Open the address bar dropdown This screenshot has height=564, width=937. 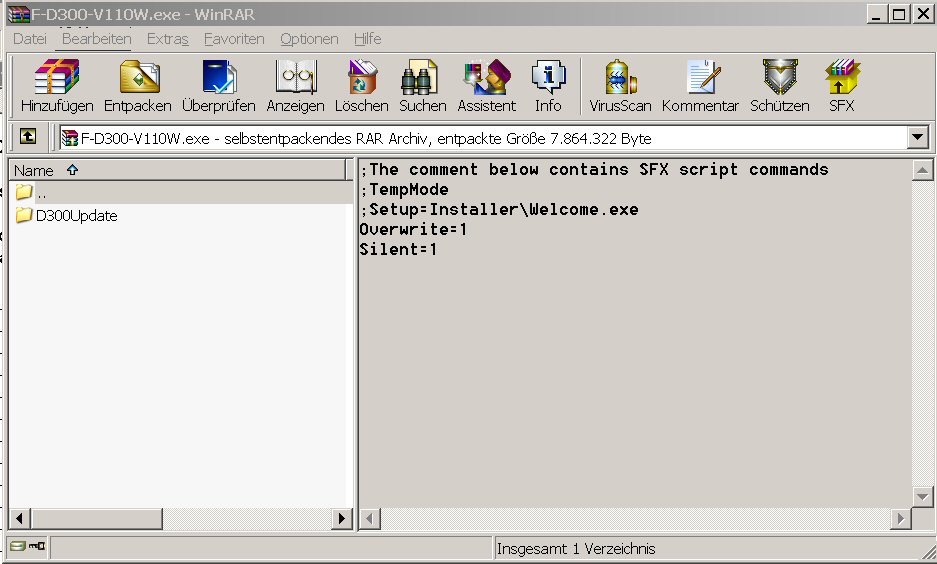(x=917, y=137)
